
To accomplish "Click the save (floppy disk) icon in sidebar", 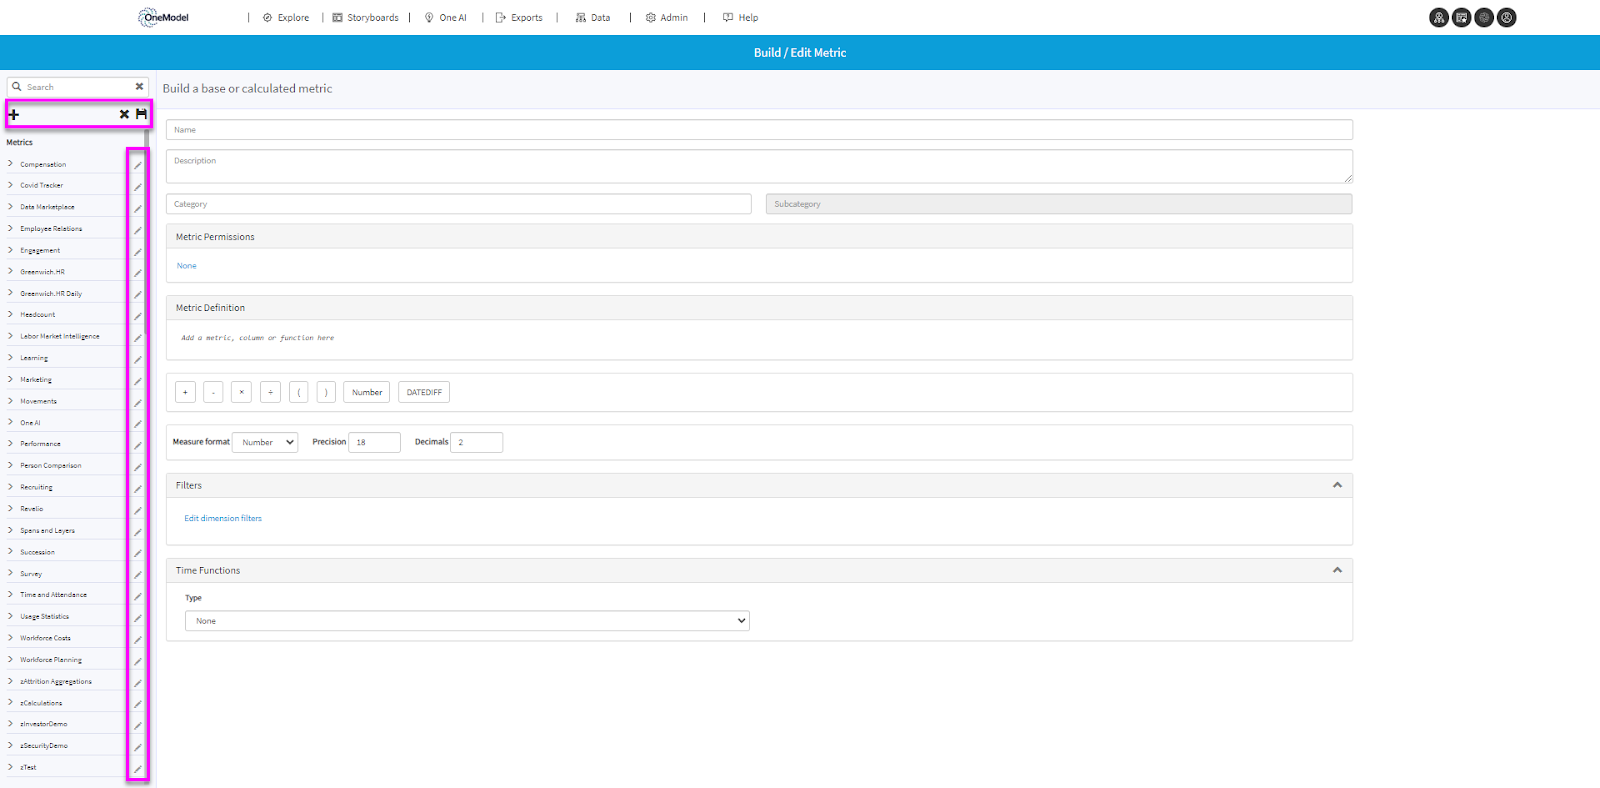I will 141,114.
